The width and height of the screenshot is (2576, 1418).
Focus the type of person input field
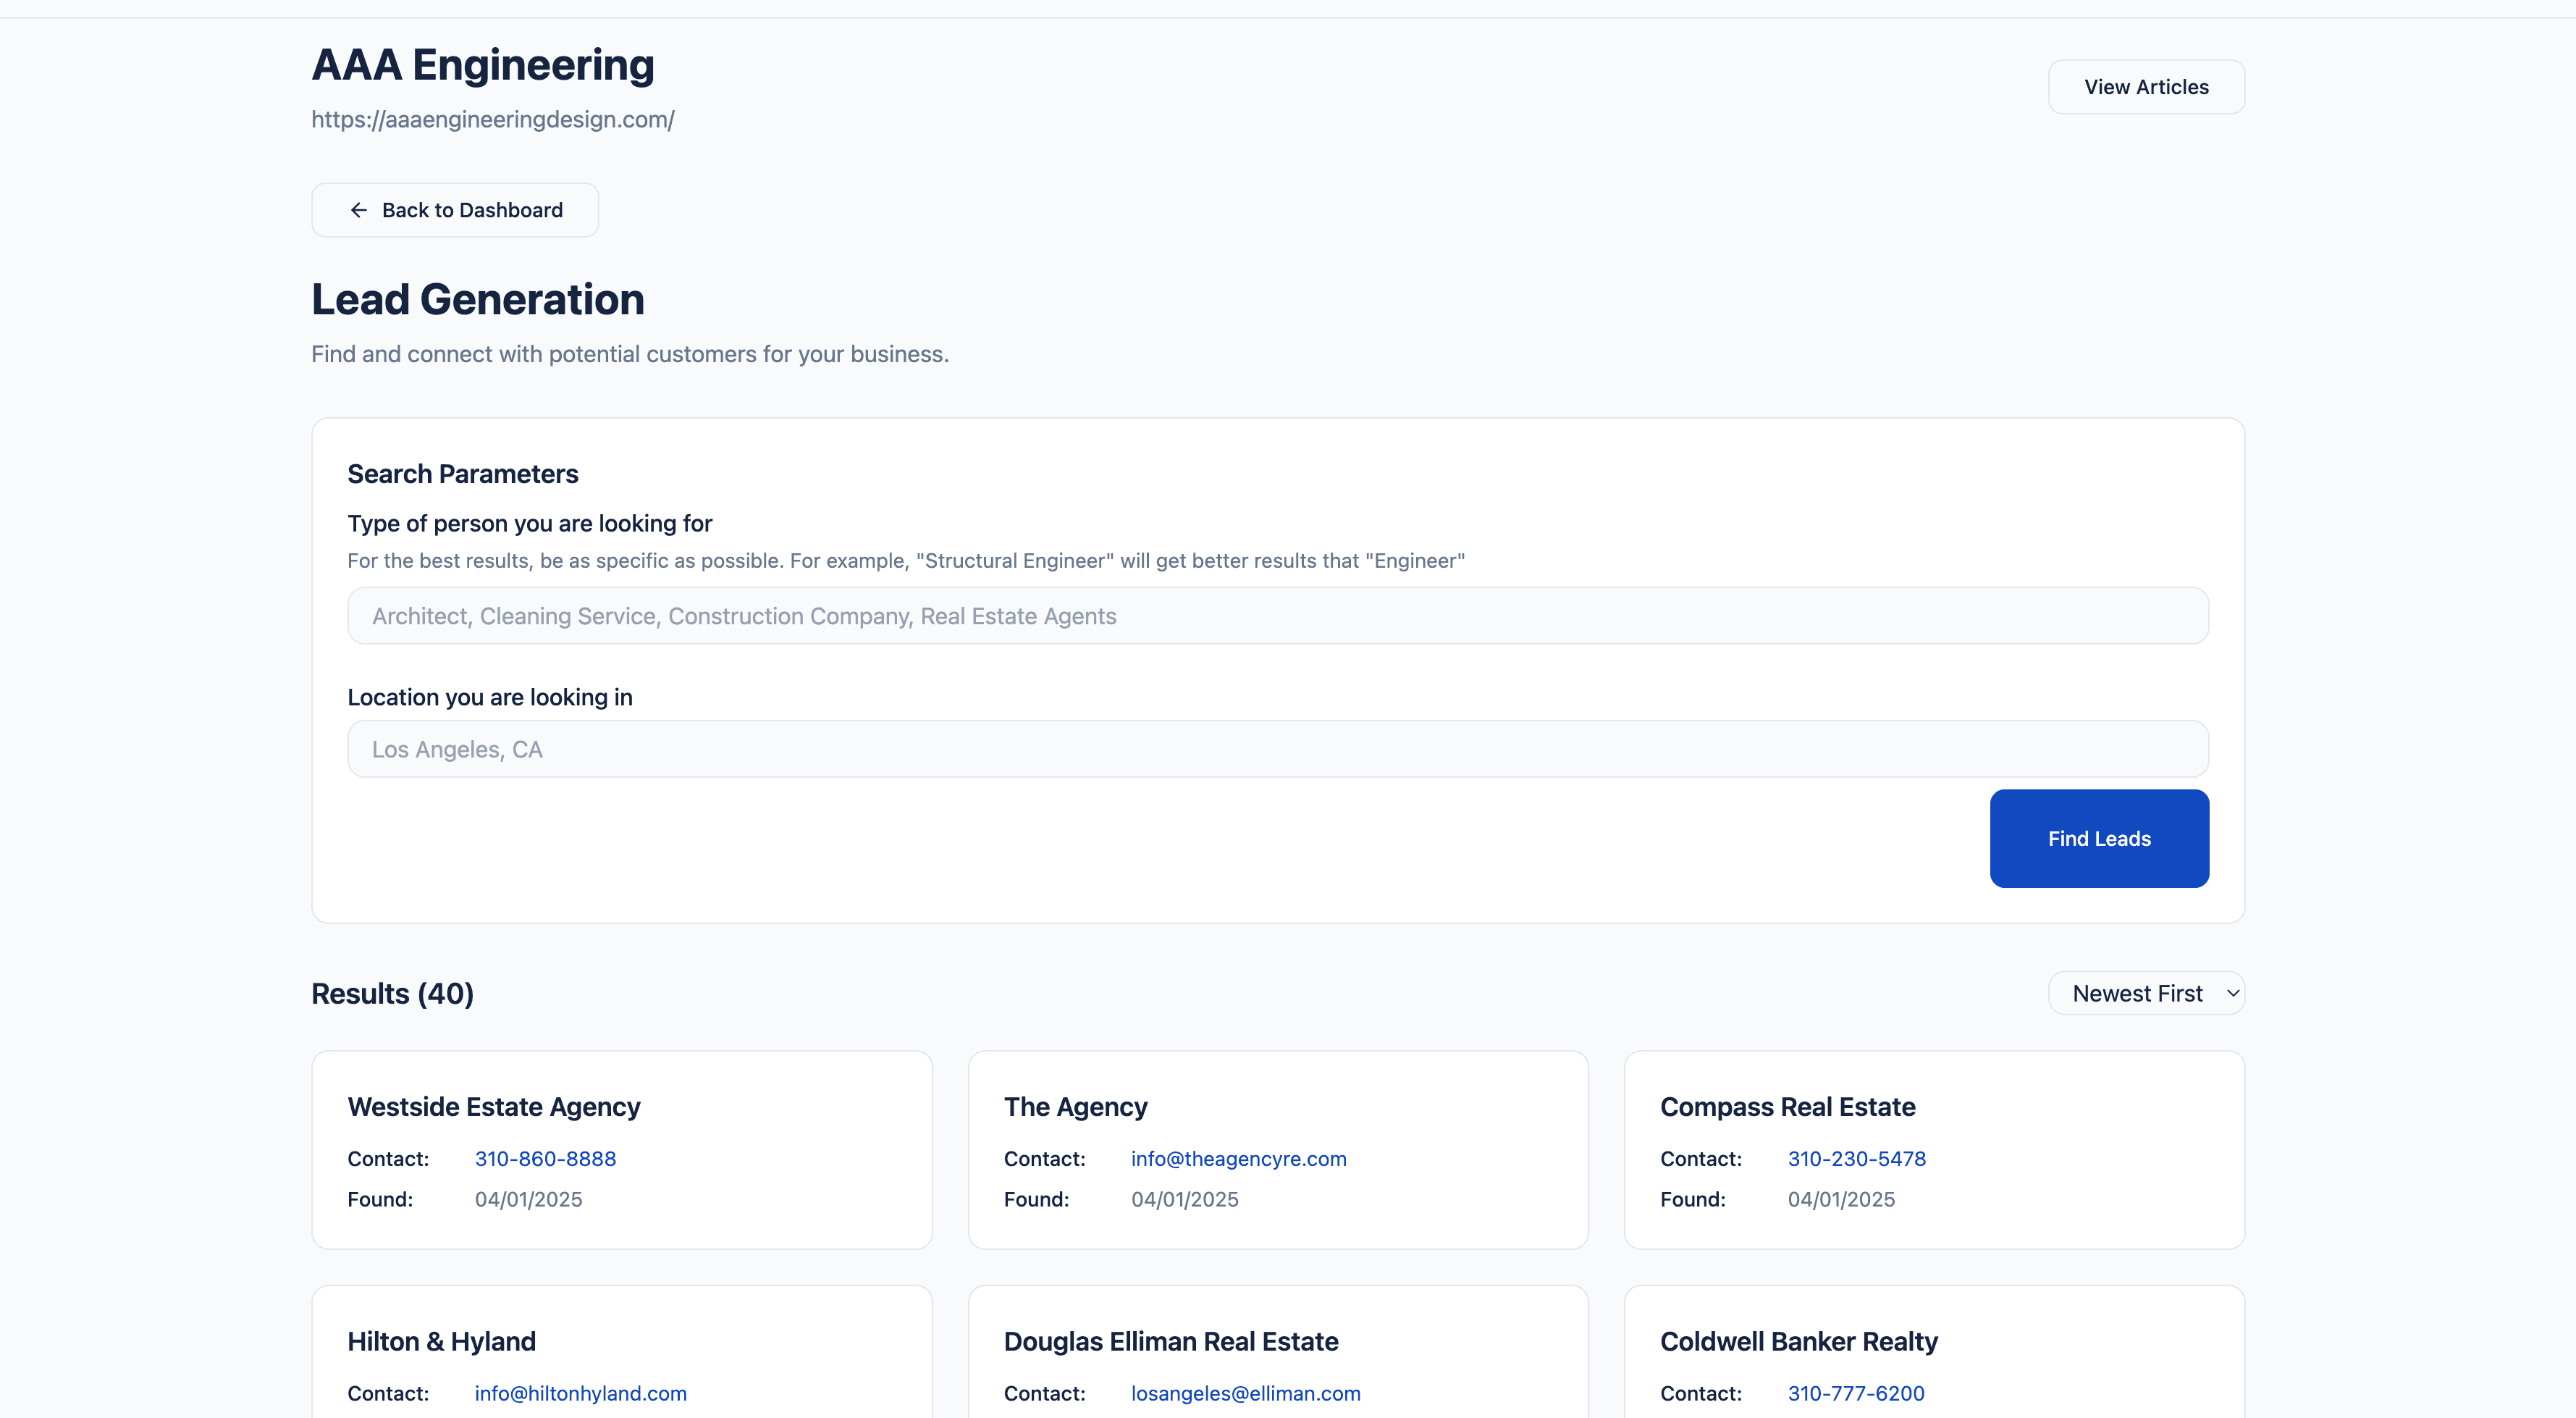(x=1277, y=616)
